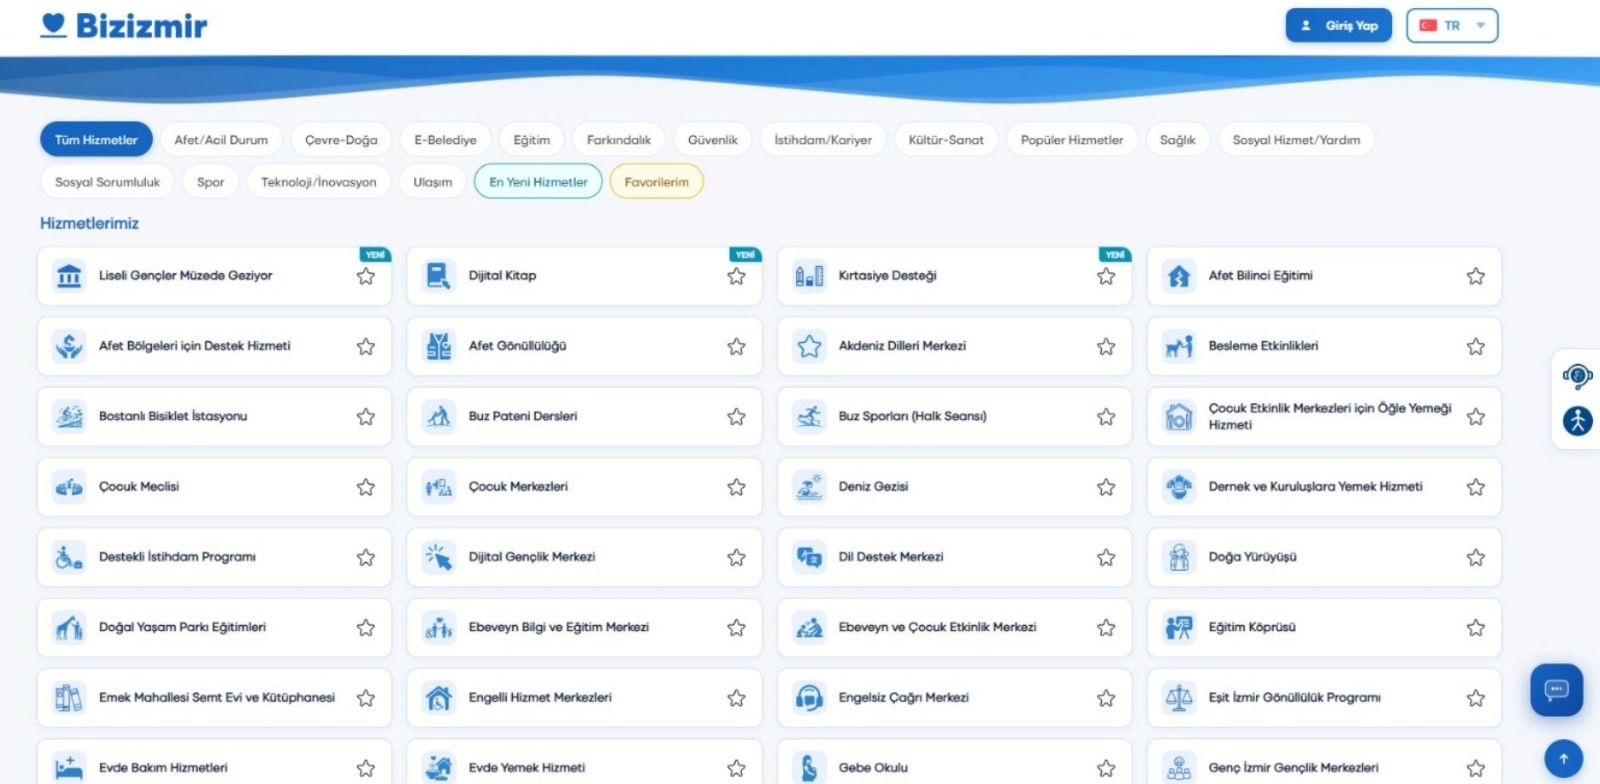1600x784 pixels.
Task: Click the Giriş Yap login button
Action: click(1340, 26)
